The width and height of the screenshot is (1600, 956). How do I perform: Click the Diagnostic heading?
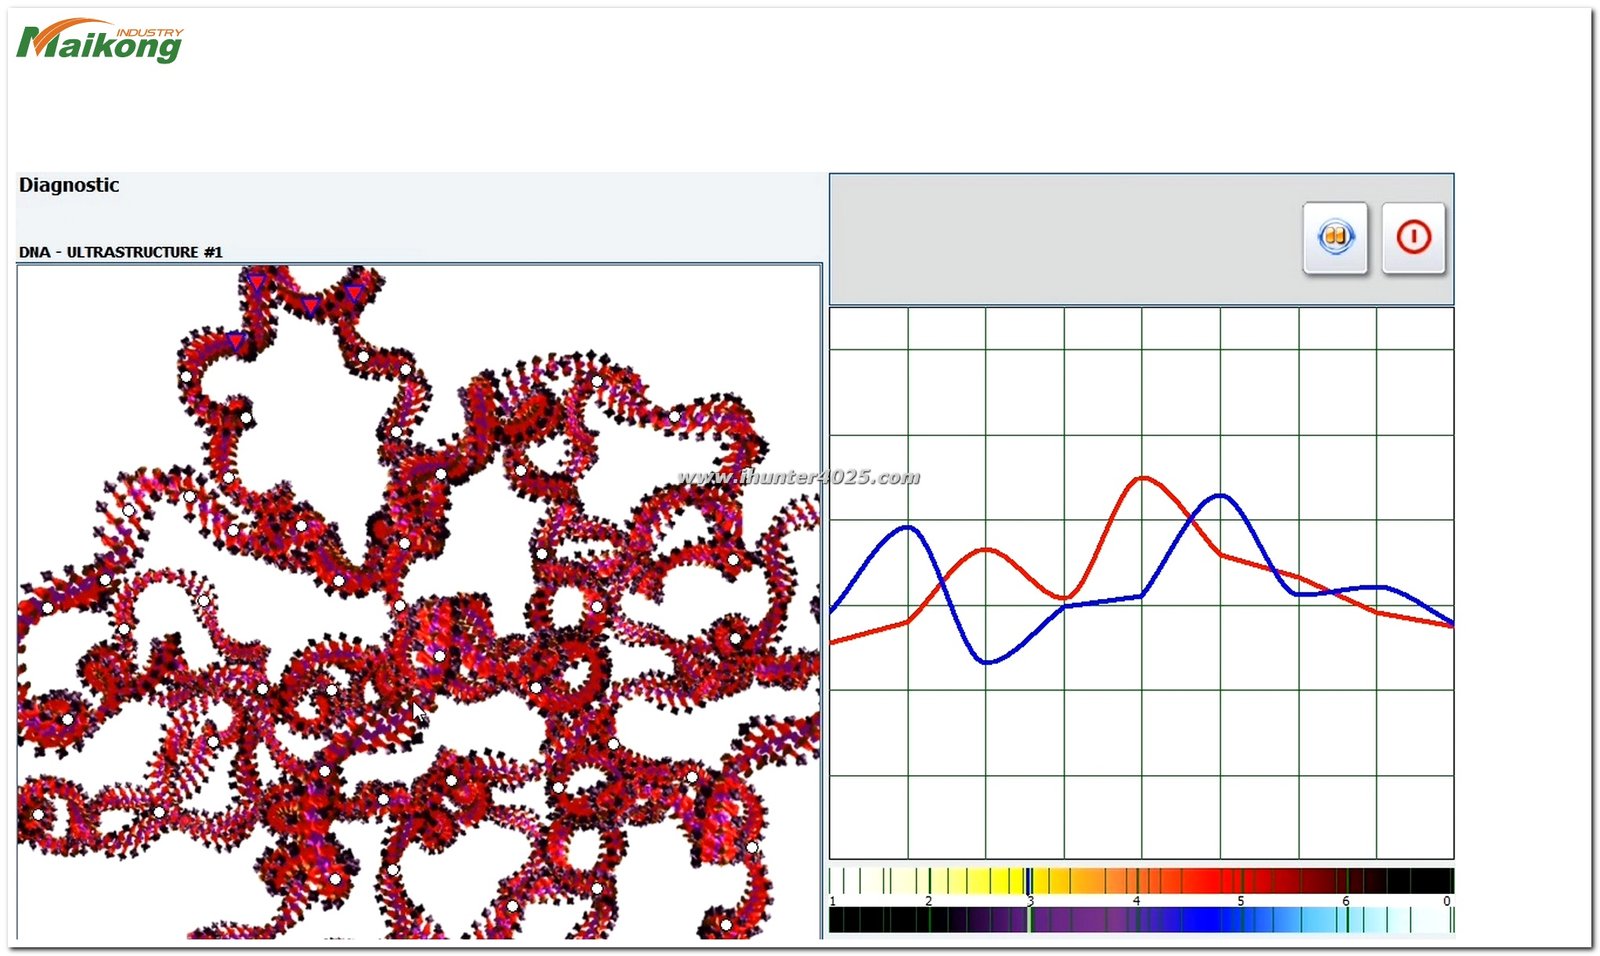tap(69, 185)
